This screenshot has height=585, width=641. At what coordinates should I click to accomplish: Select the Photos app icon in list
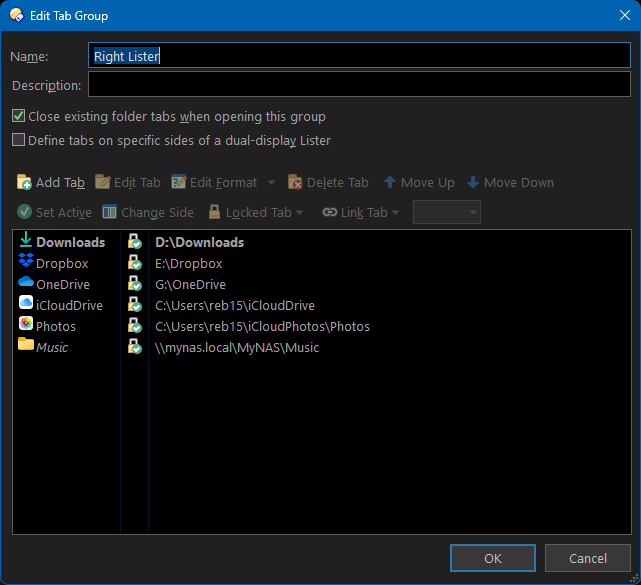point(26,323)
